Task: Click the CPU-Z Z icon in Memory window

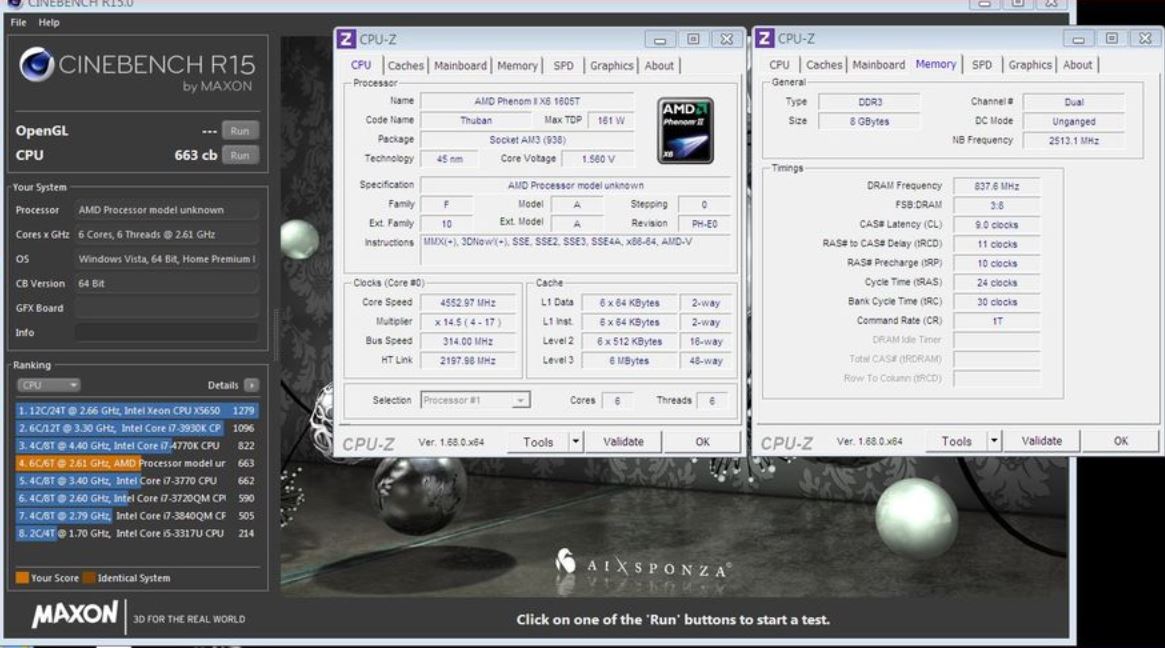Action: click(x=765, y=38)
